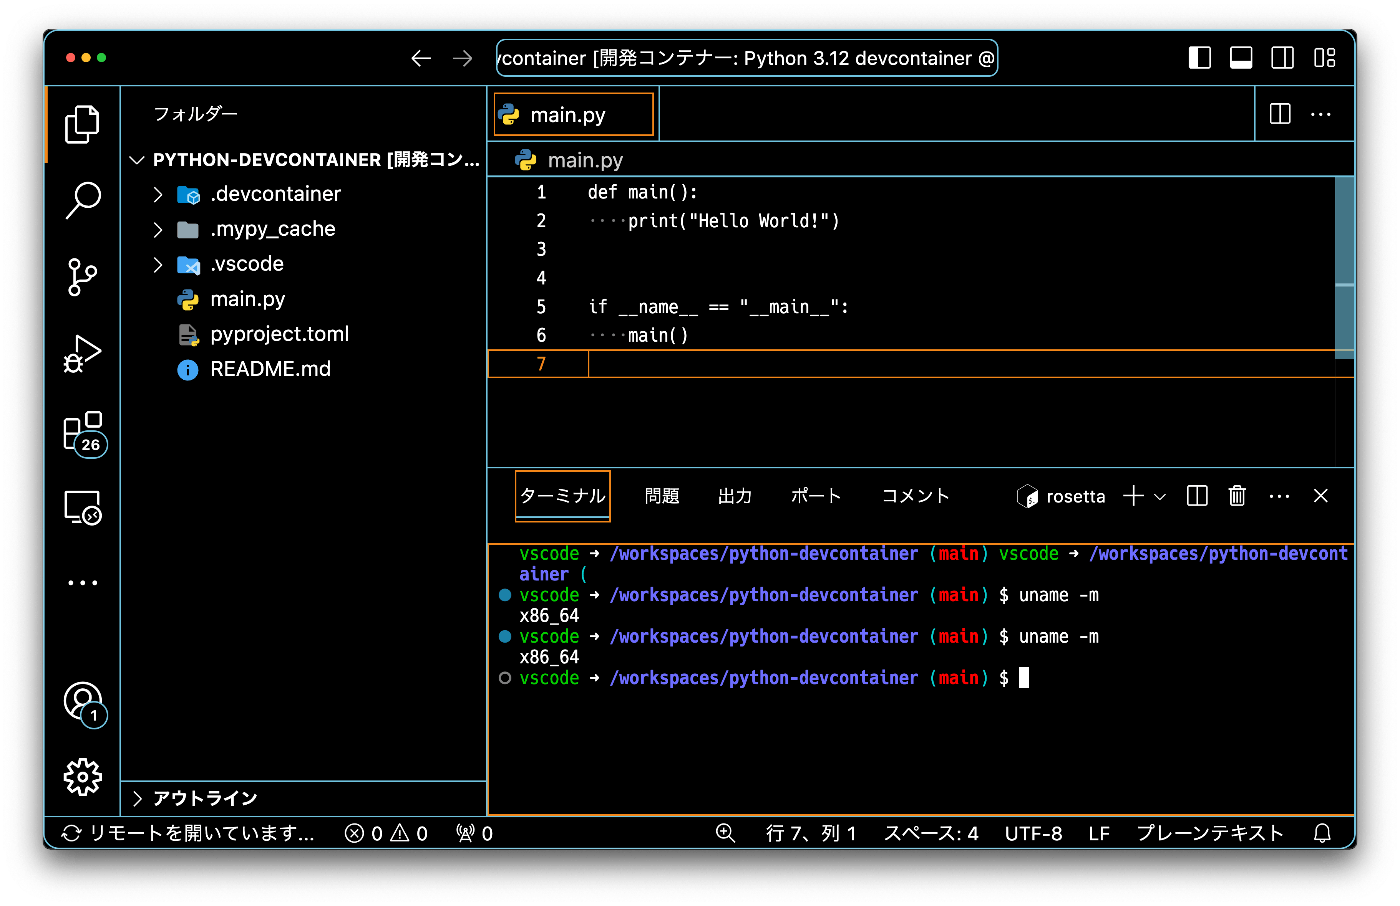This screenshot has width=1400, height=906.
Task: Click line number 5 in the gutter
Action: click(541, 306)
